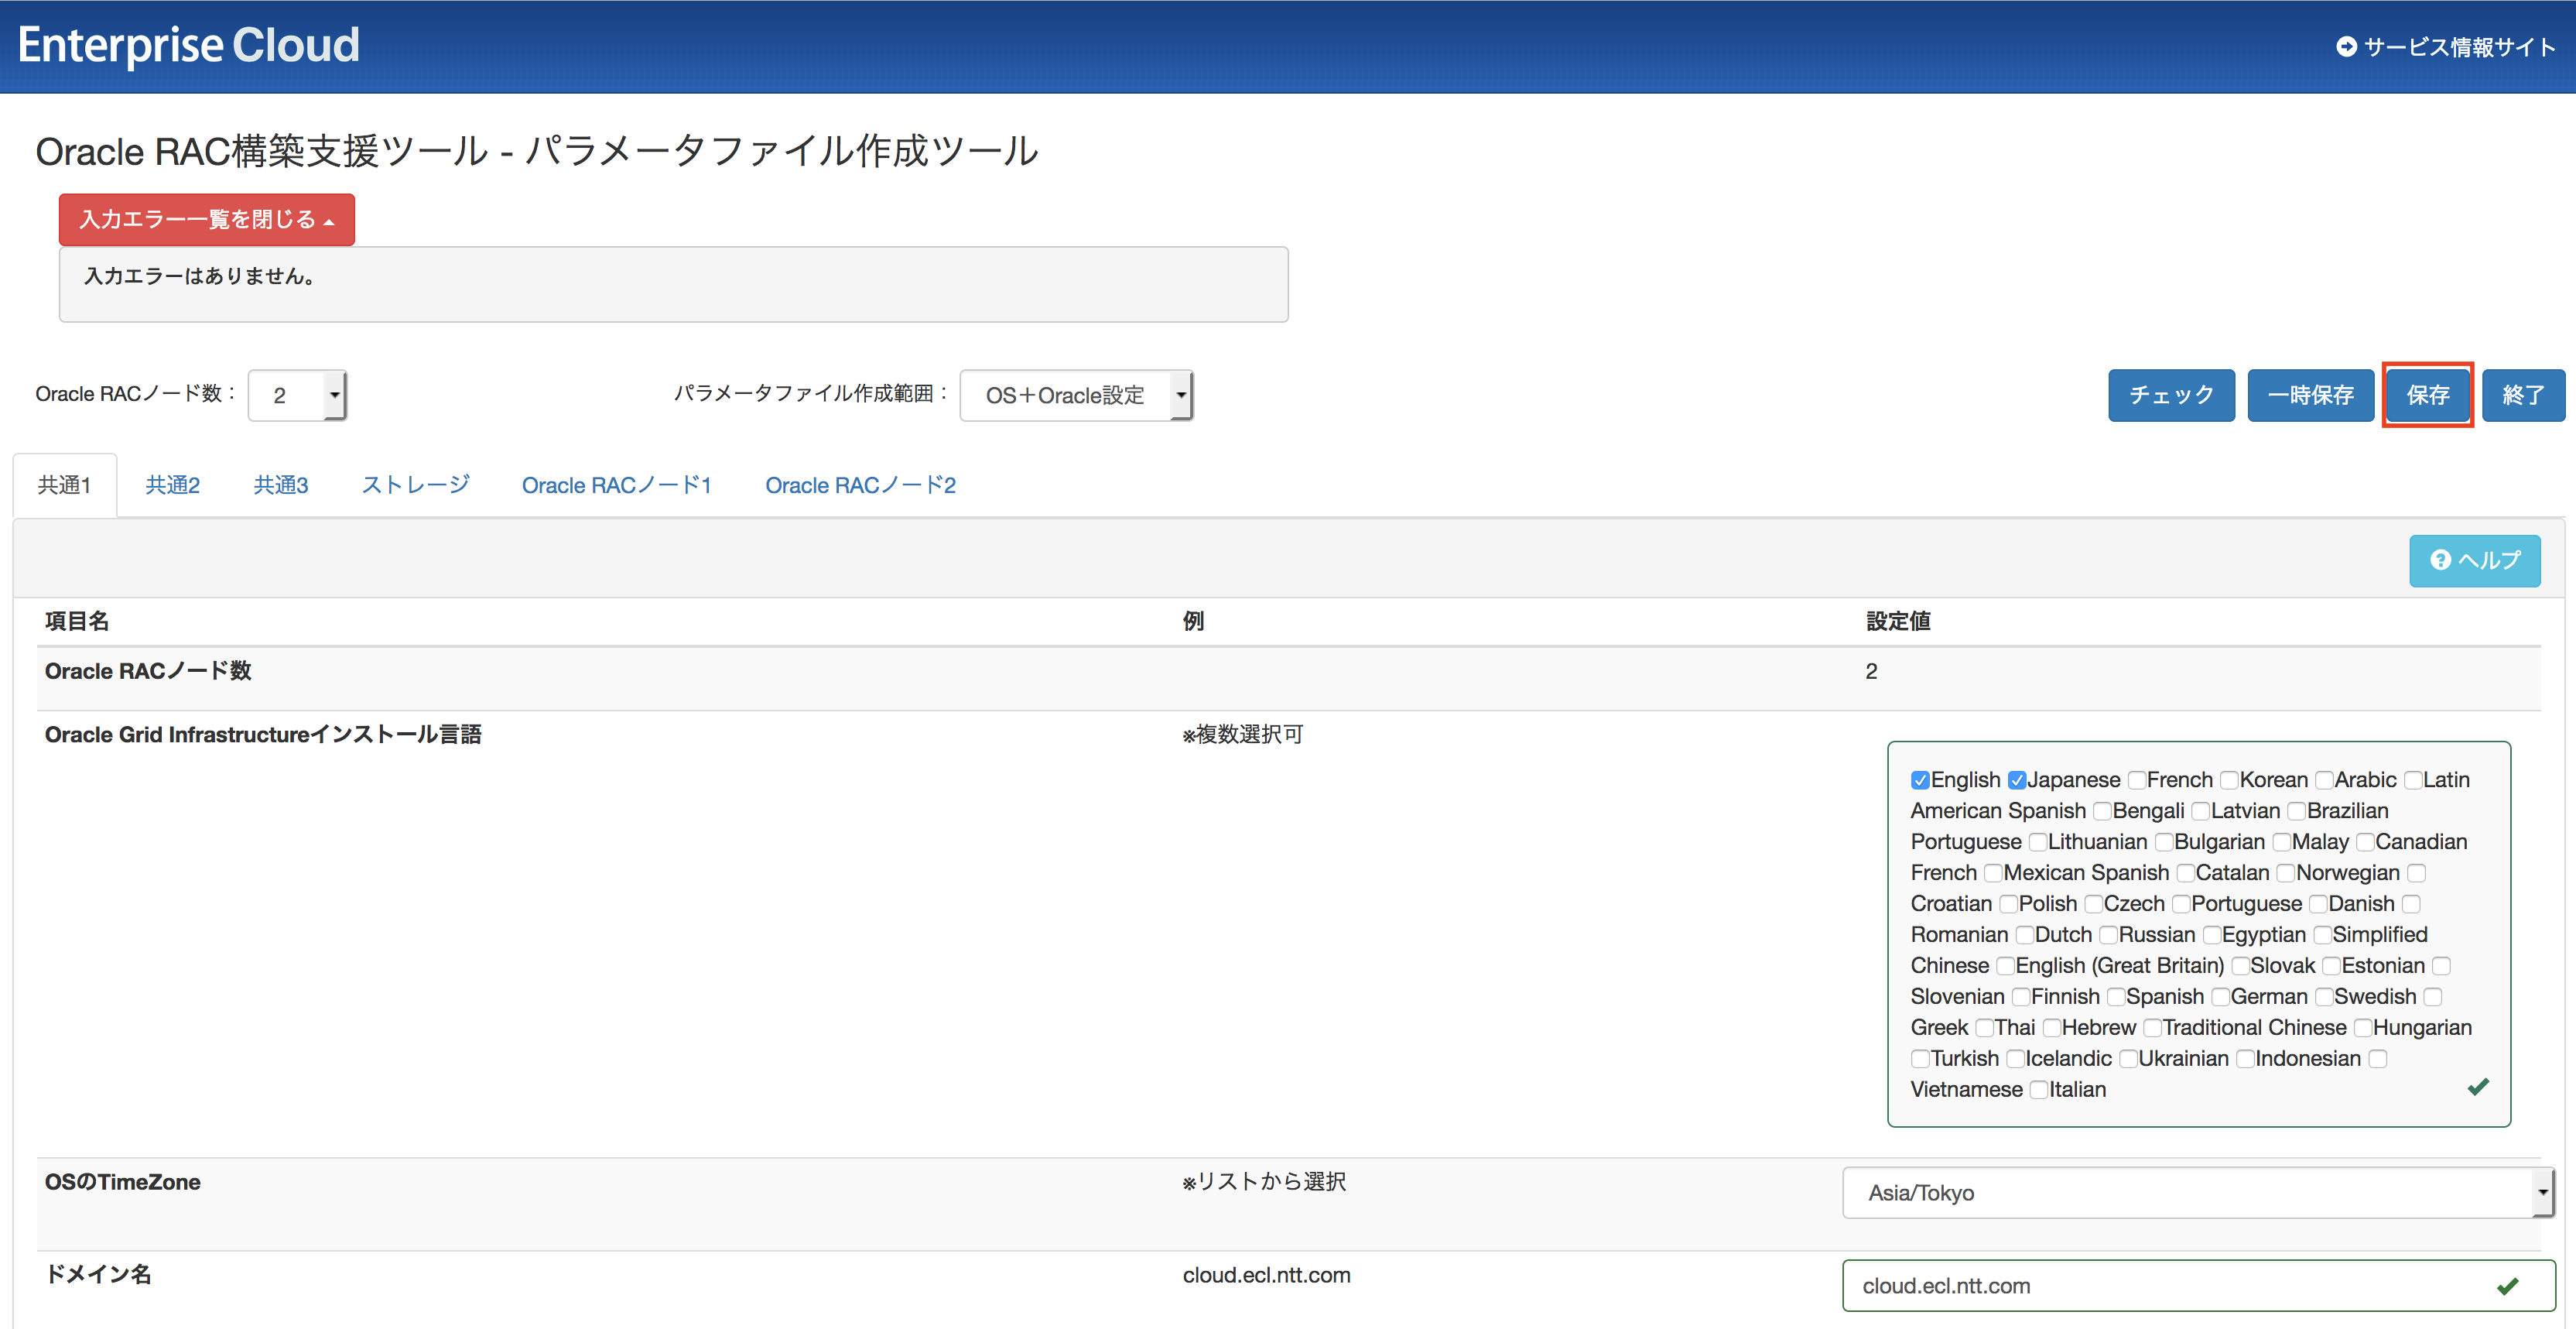
Task: Click the question mark icon on ヘルプ
Action: (x=2440, y=560)
